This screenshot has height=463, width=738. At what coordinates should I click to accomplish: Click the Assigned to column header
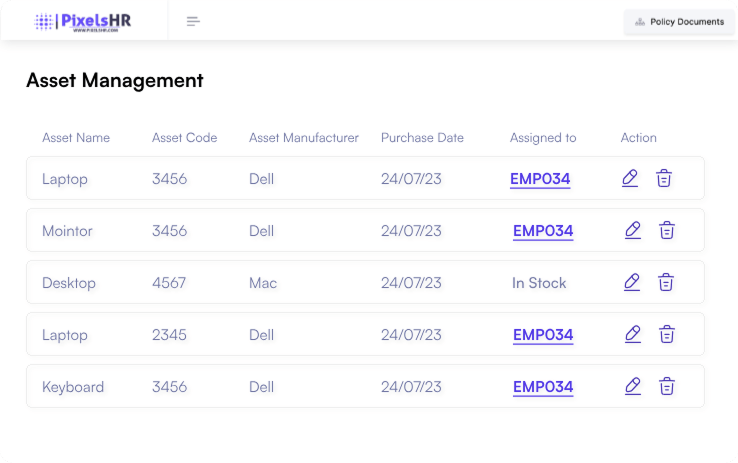click(543, 138)
